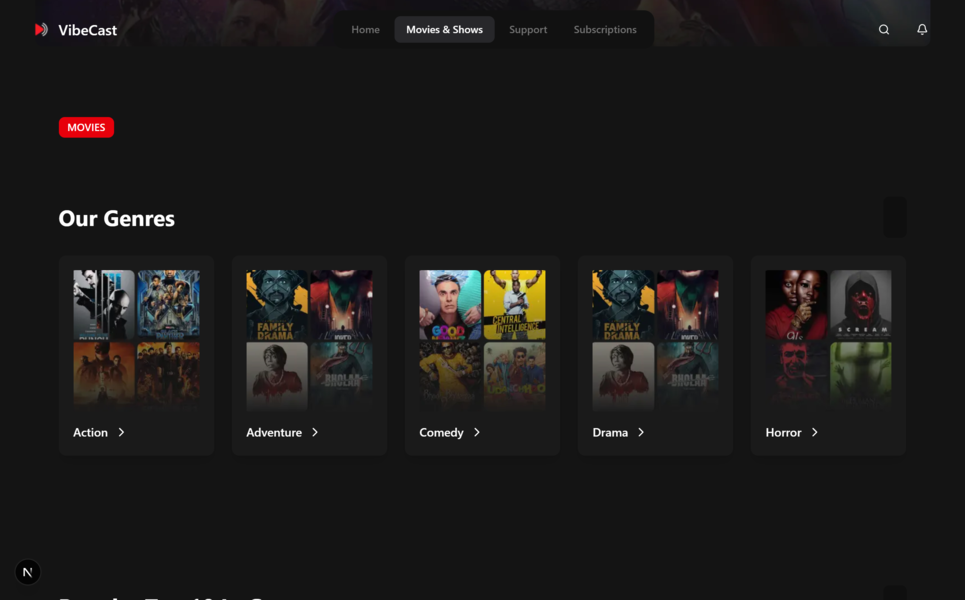Click the Horror genre chevron

click(x=815, y=432)
